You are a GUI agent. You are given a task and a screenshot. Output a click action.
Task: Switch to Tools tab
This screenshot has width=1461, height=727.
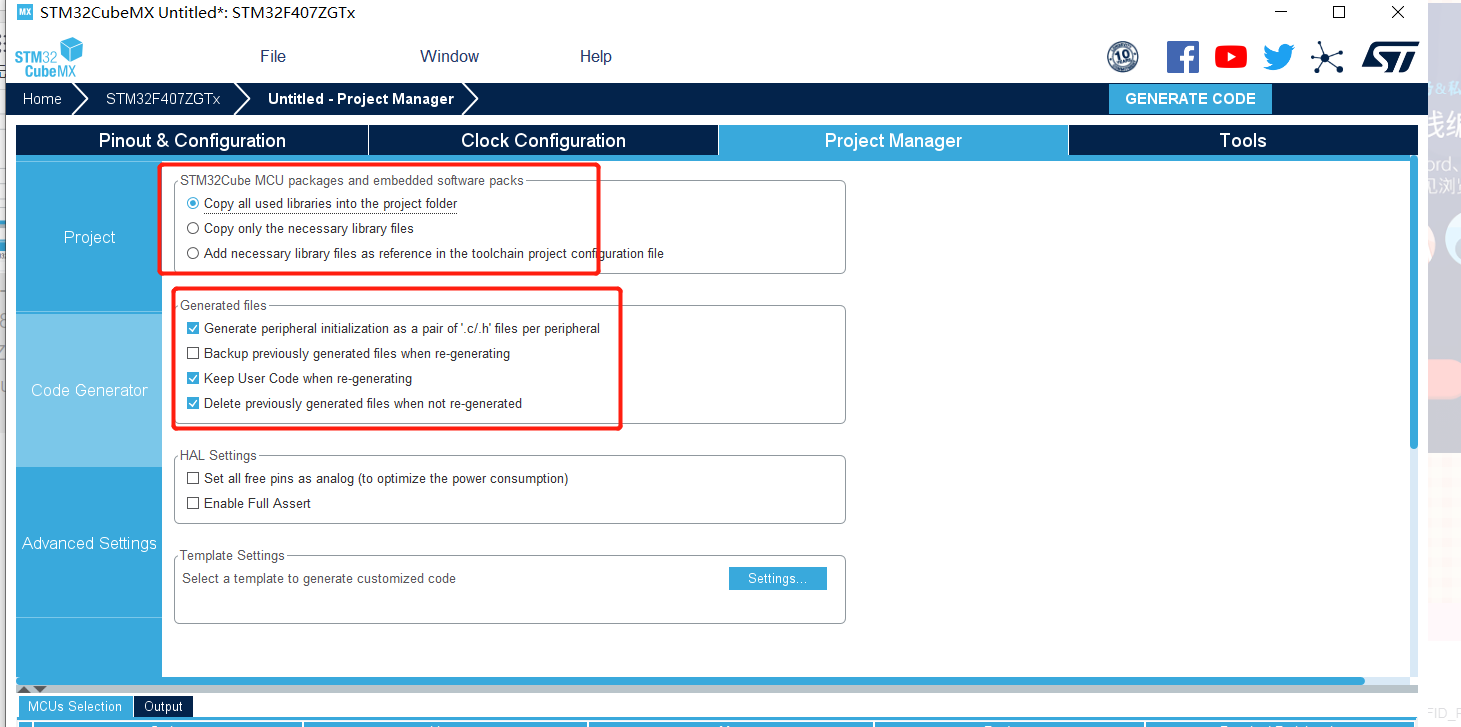[1243, 140]
